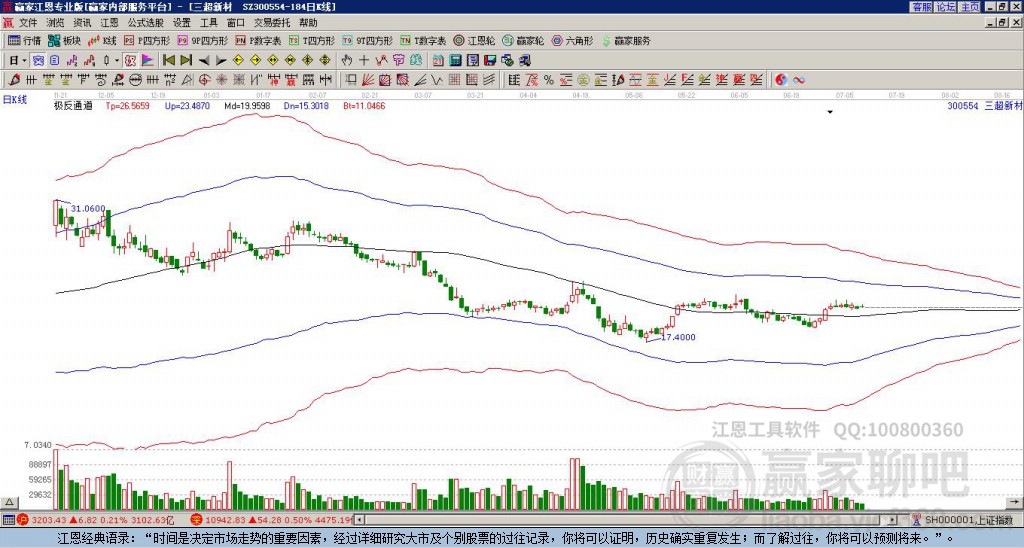Open the 行情 quotes view

[x=25, y=40]
